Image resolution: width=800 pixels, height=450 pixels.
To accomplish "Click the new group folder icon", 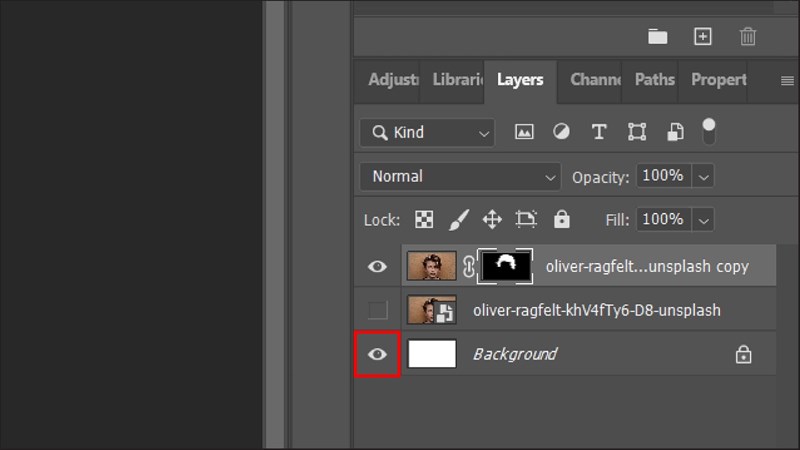I will 658,37.
